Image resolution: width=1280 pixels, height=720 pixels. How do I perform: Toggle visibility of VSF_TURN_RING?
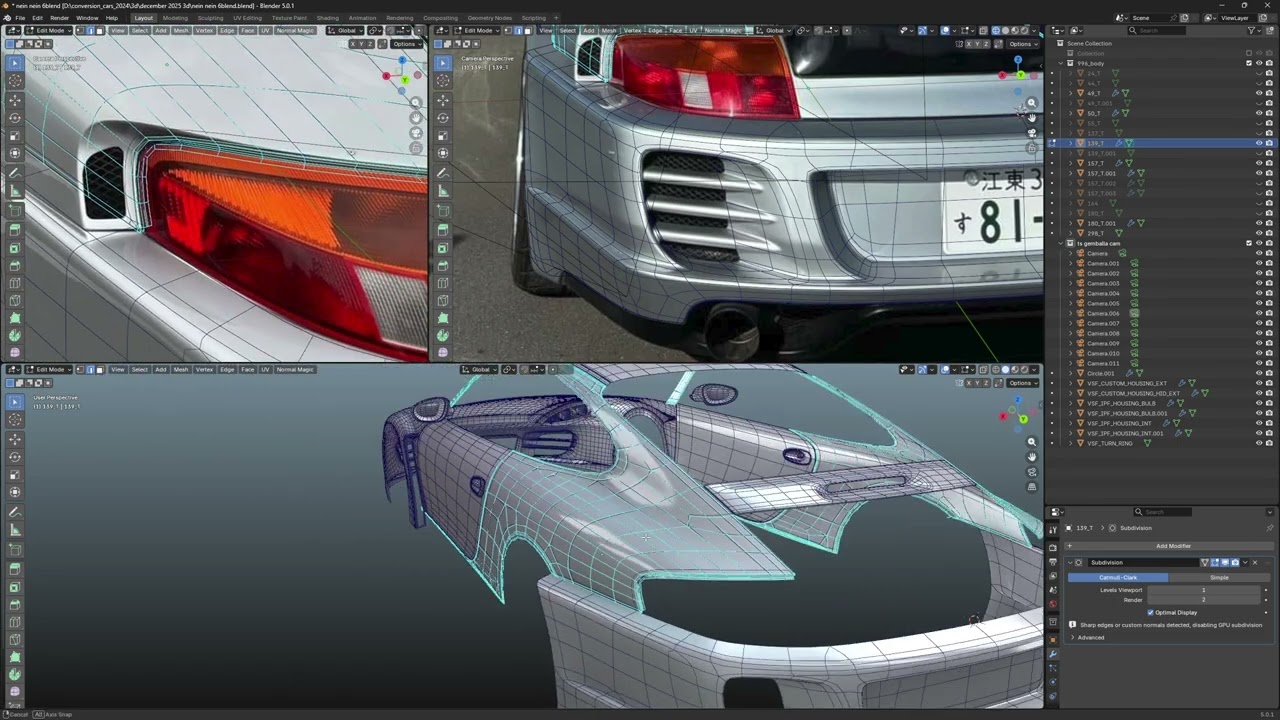tap(1259, 443)
